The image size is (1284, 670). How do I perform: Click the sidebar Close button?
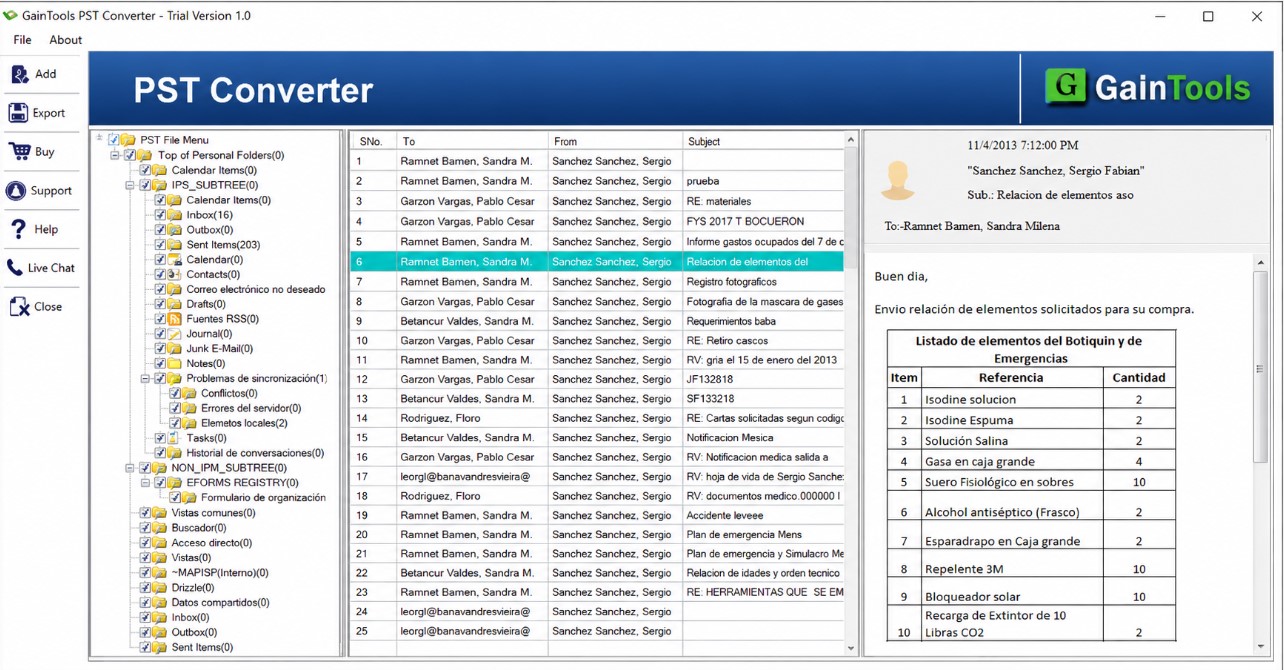(x=40, y=307)
